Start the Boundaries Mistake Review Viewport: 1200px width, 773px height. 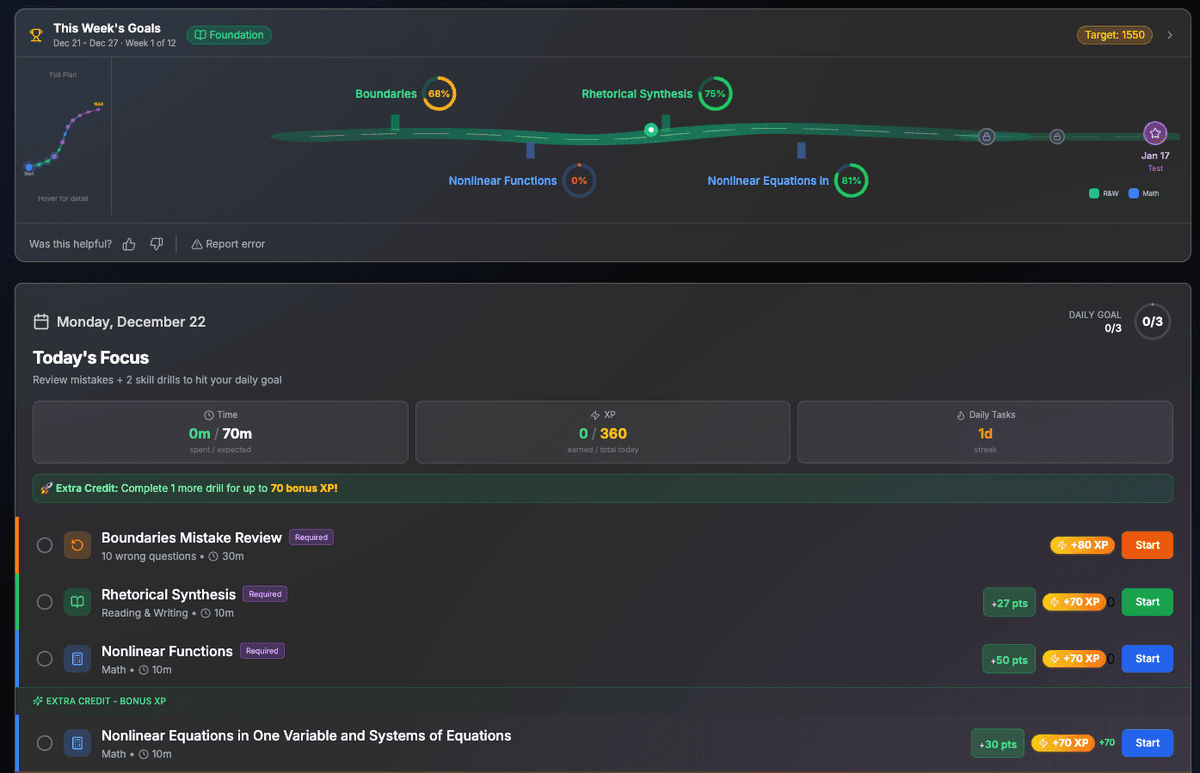click(x=1147, y=545)
